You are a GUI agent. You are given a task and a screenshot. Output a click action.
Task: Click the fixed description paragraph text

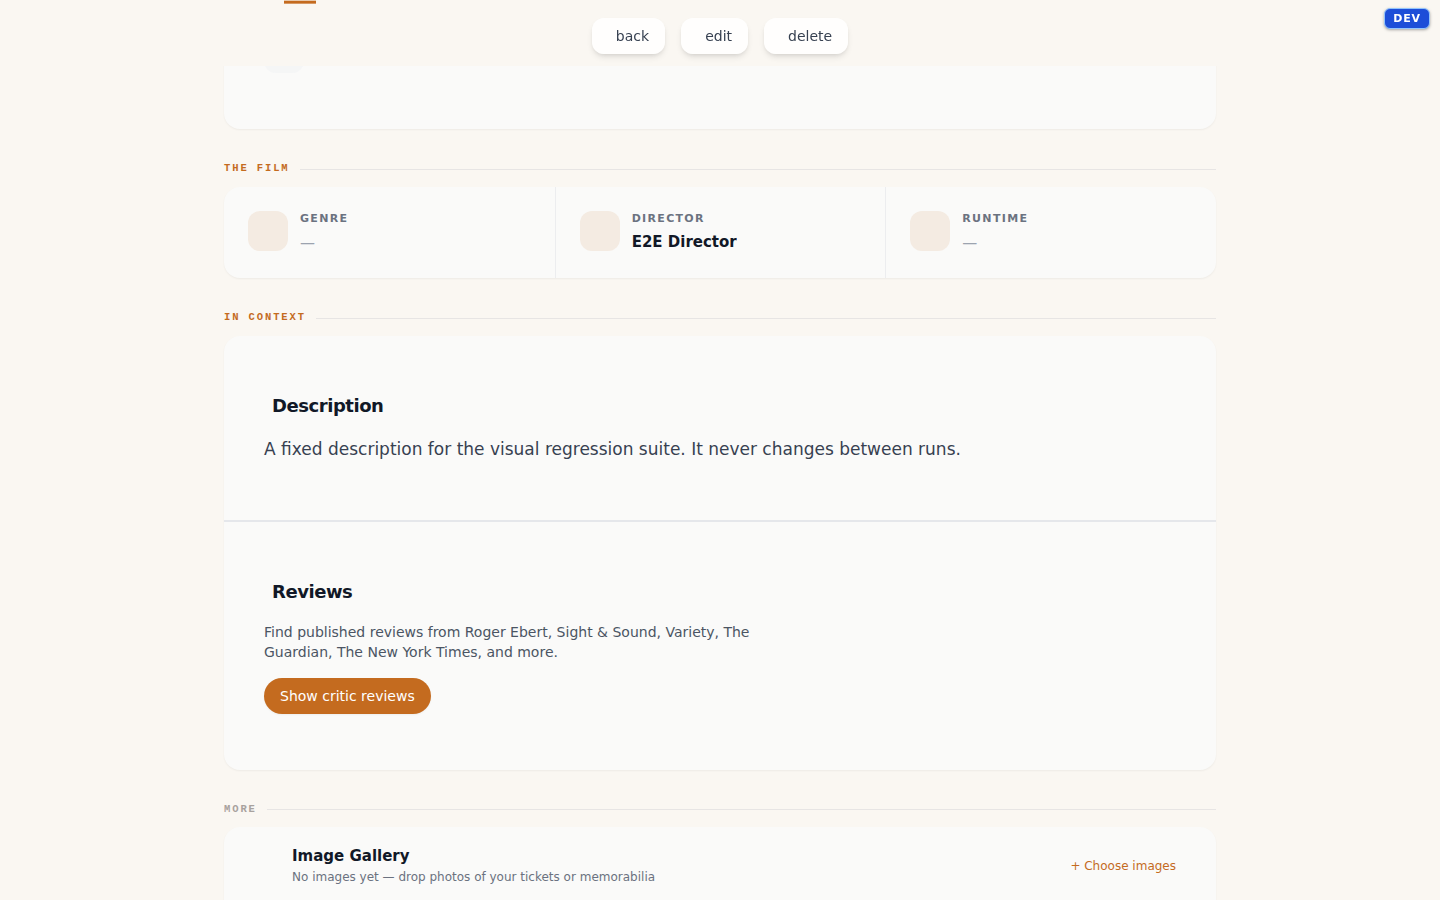coord(612,449)
